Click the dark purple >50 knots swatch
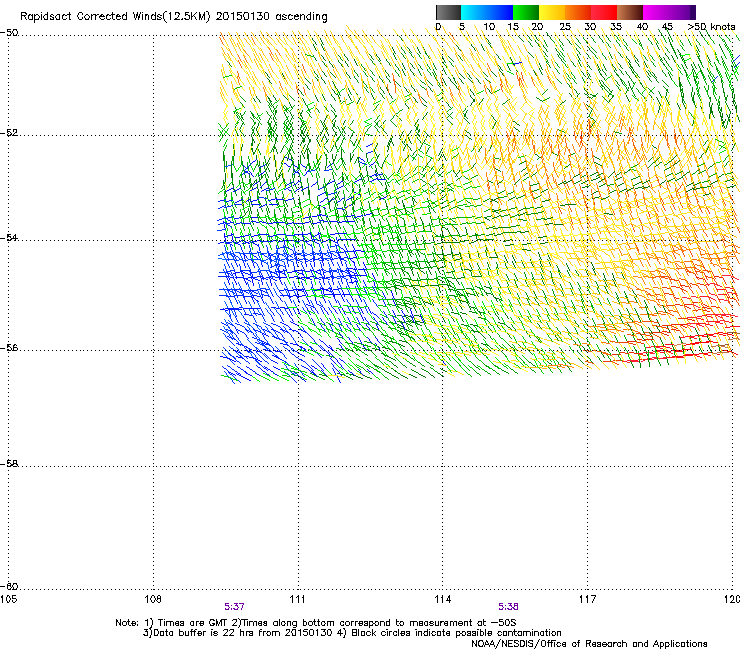740x650 pixels. [693, 12]
